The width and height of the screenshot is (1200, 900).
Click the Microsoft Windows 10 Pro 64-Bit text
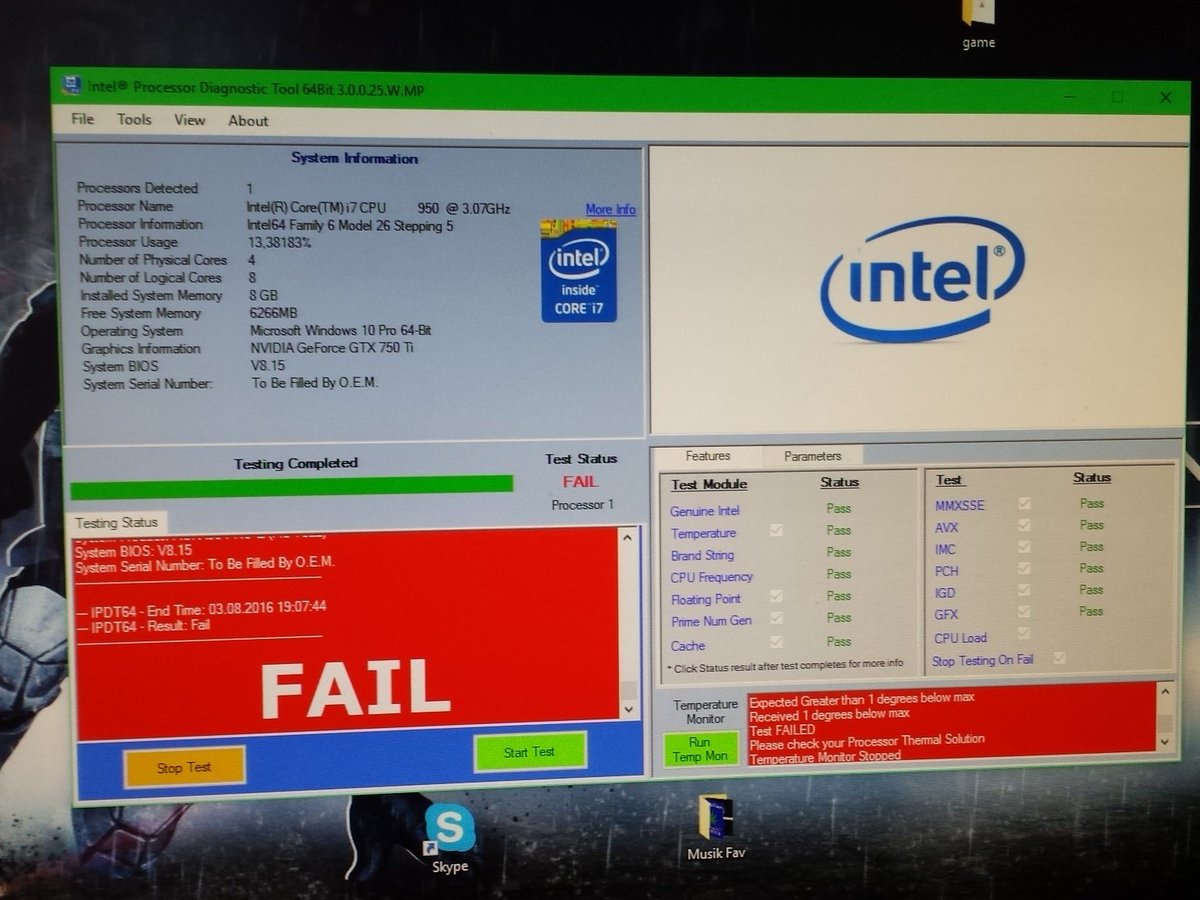341,330
